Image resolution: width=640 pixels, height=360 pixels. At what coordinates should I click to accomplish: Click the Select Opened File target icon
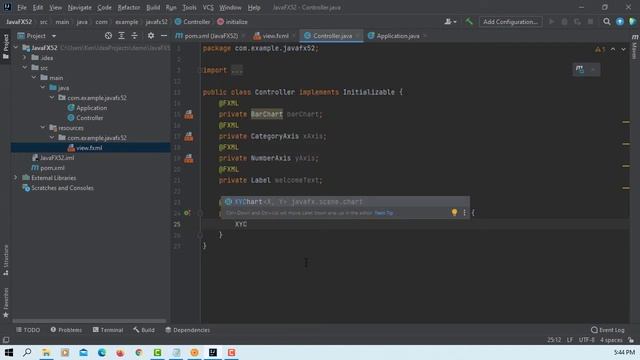tap(108, 36)
